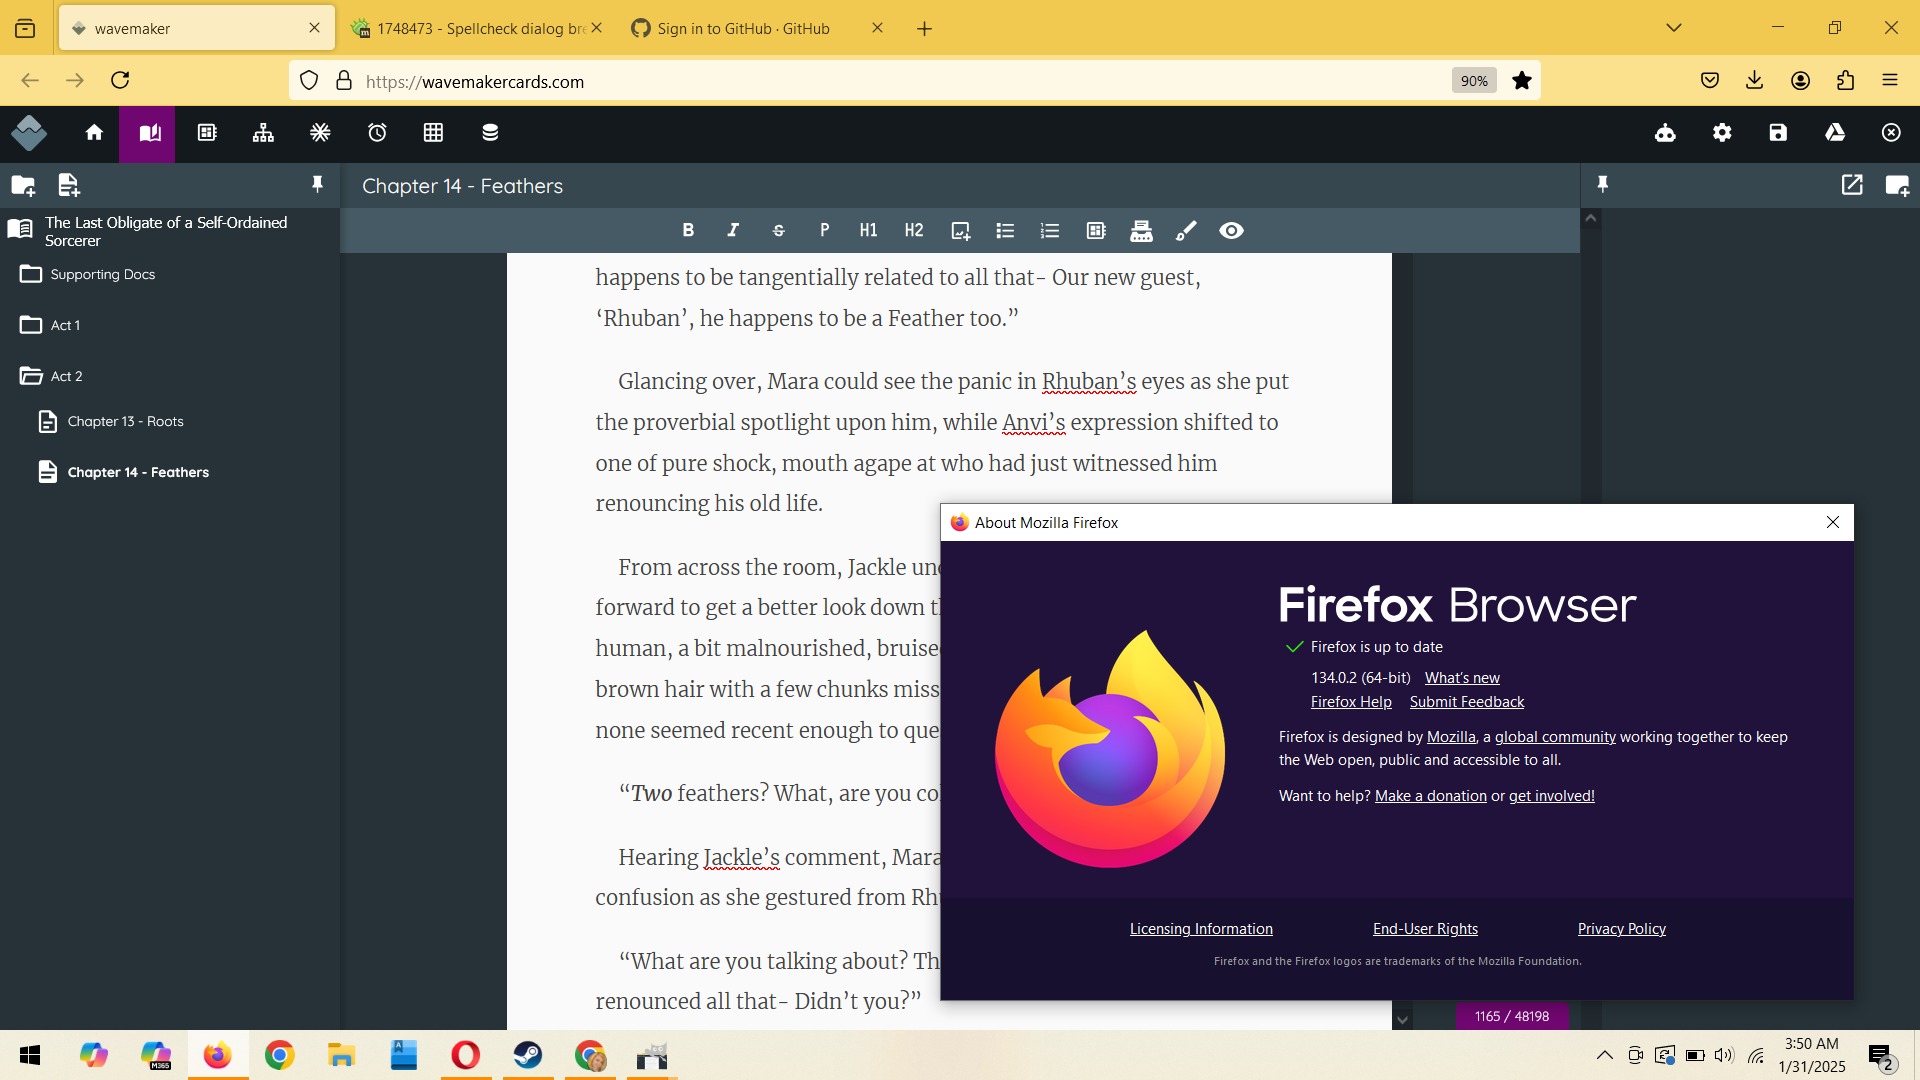Open the grid planner tool
Screen dimensions: 1920x1080
(x=433, y=133)
